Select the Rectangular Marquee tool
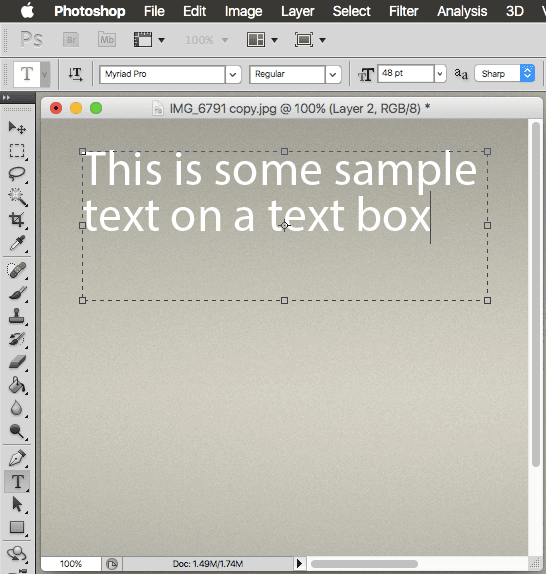 pyautogui.click(x=17, y=150)
